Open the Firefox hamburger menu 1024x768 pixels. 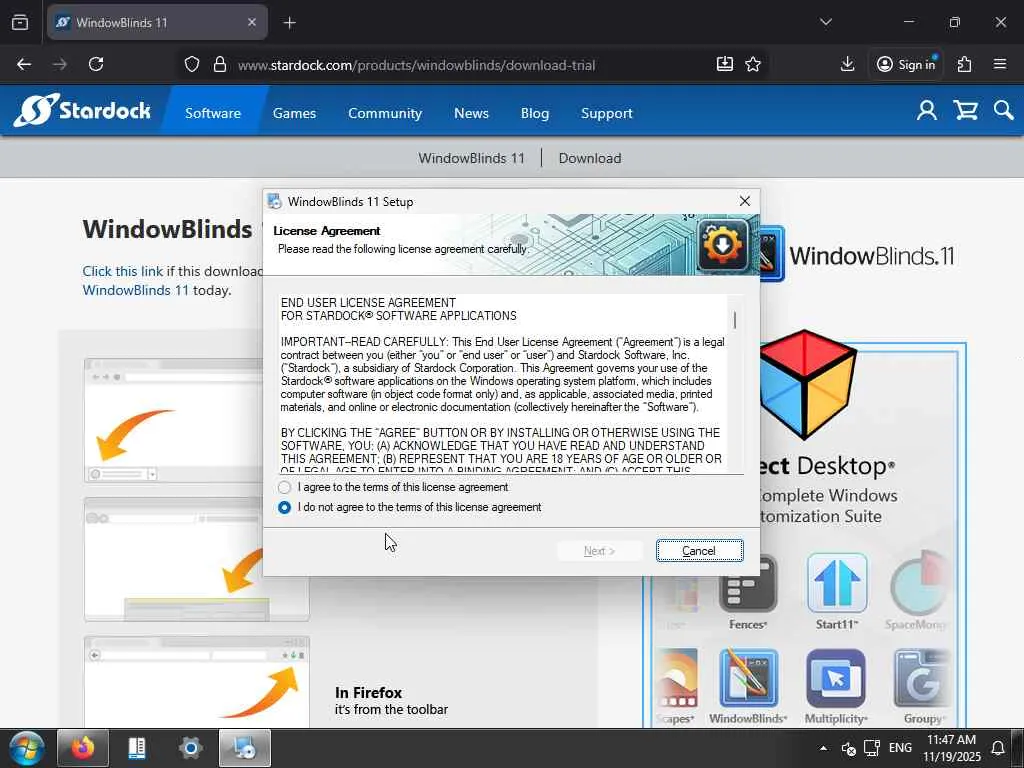(x=1000, y=64)
